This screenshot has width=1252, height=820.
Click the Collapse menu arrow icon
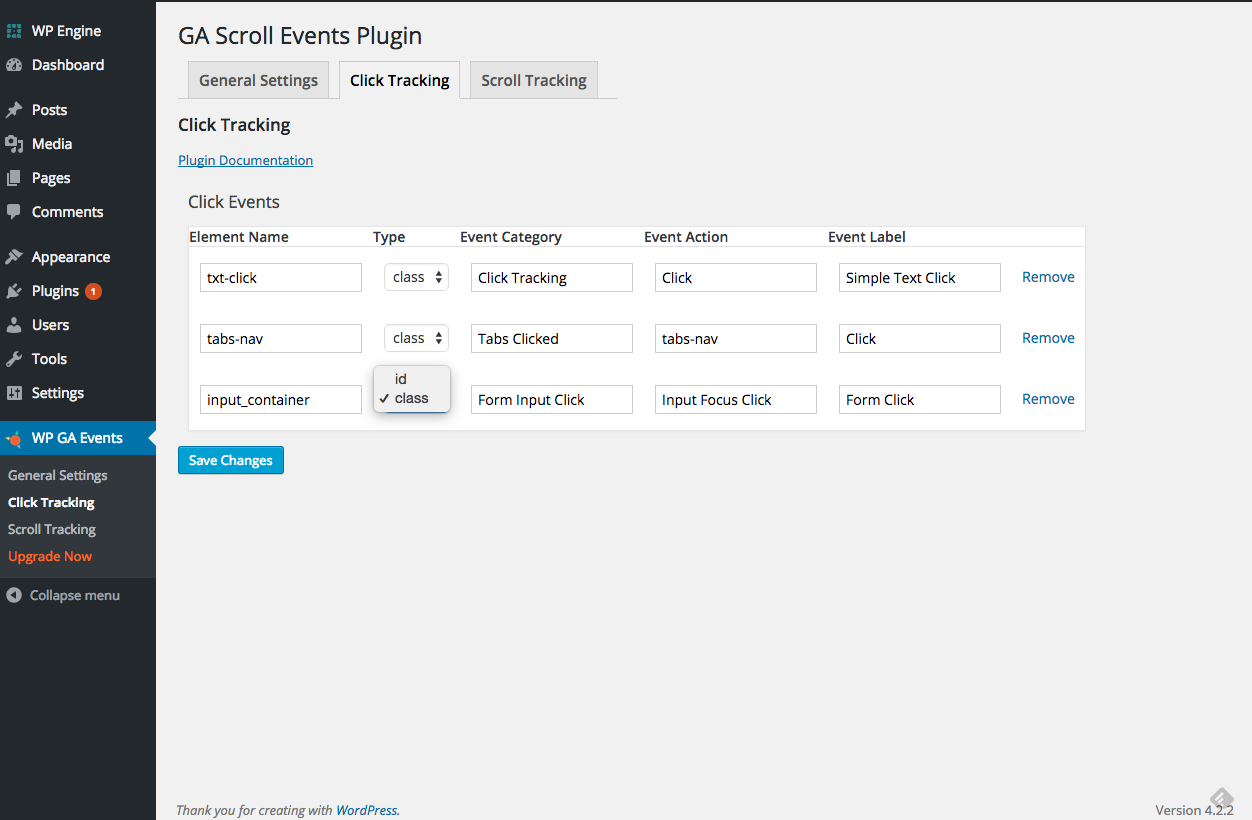pyautogui.click(x=14, y=595)
